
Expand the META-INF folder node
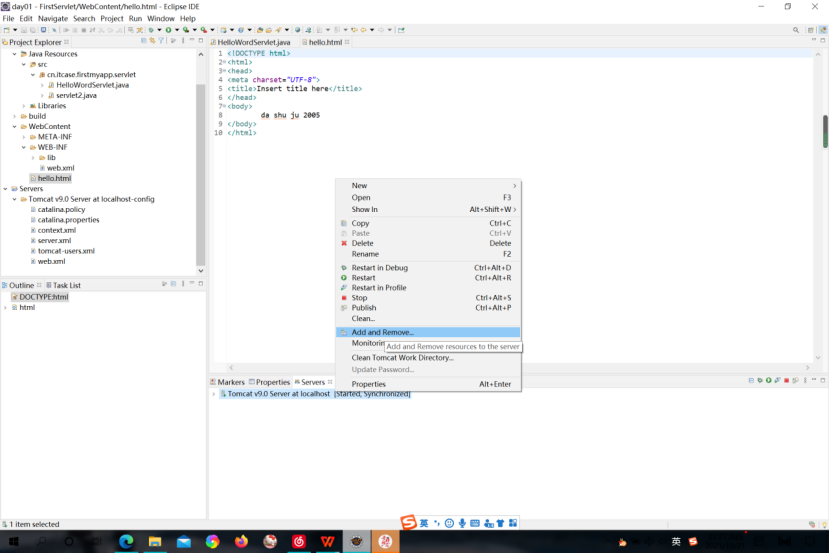click(x=24, y=137)
